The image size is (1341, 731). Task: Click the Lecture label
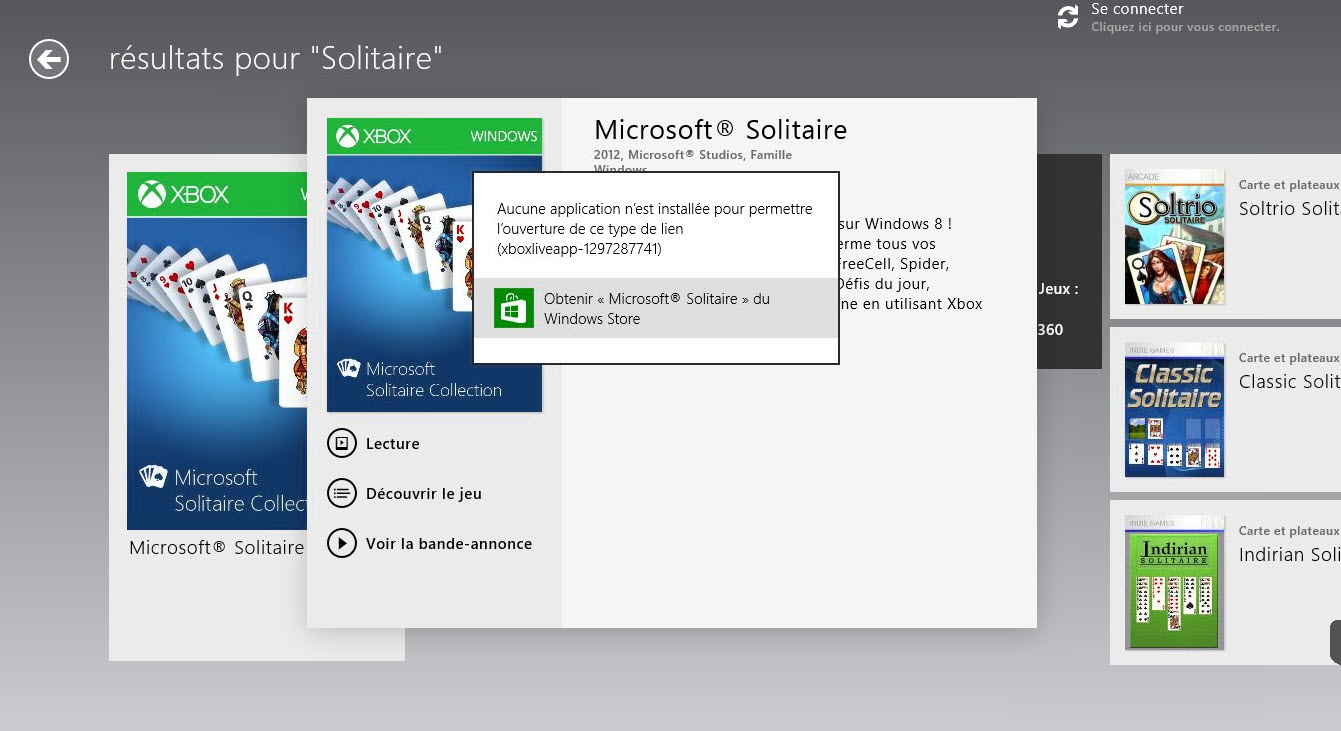click(x=393, y=444)
